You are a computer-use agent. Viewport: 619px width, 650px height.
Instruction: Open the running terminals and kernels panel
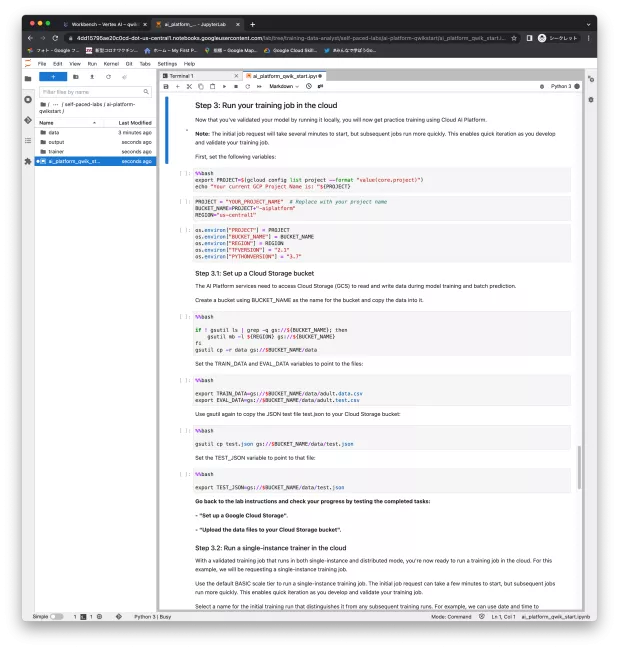28,99
